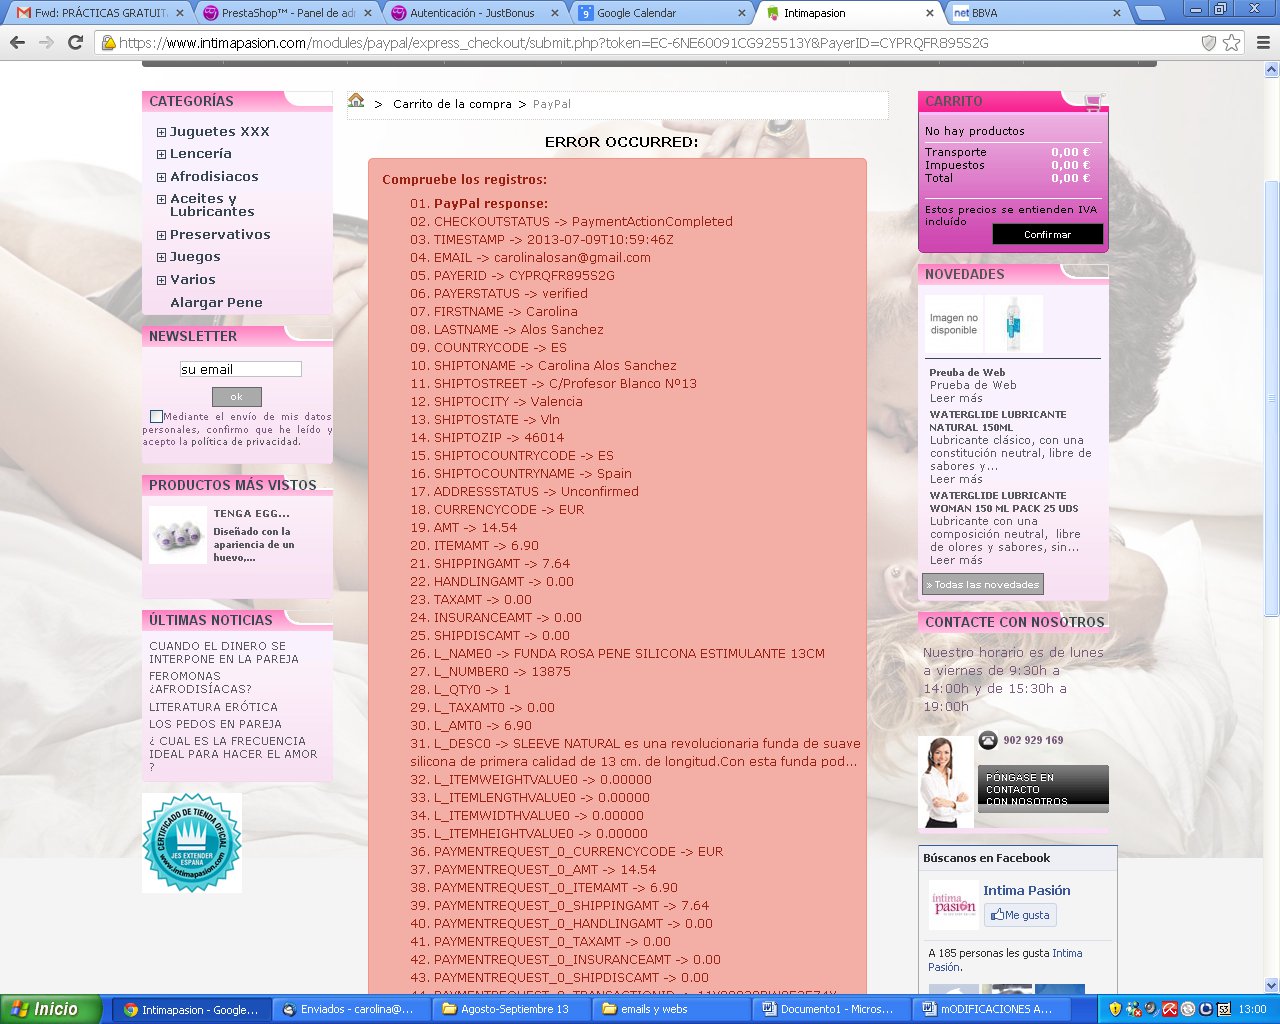The height and width of the screenshot is (1024, 1280).
Task: Switch to the PrestaShop panel tab
Action: [285, 13]
